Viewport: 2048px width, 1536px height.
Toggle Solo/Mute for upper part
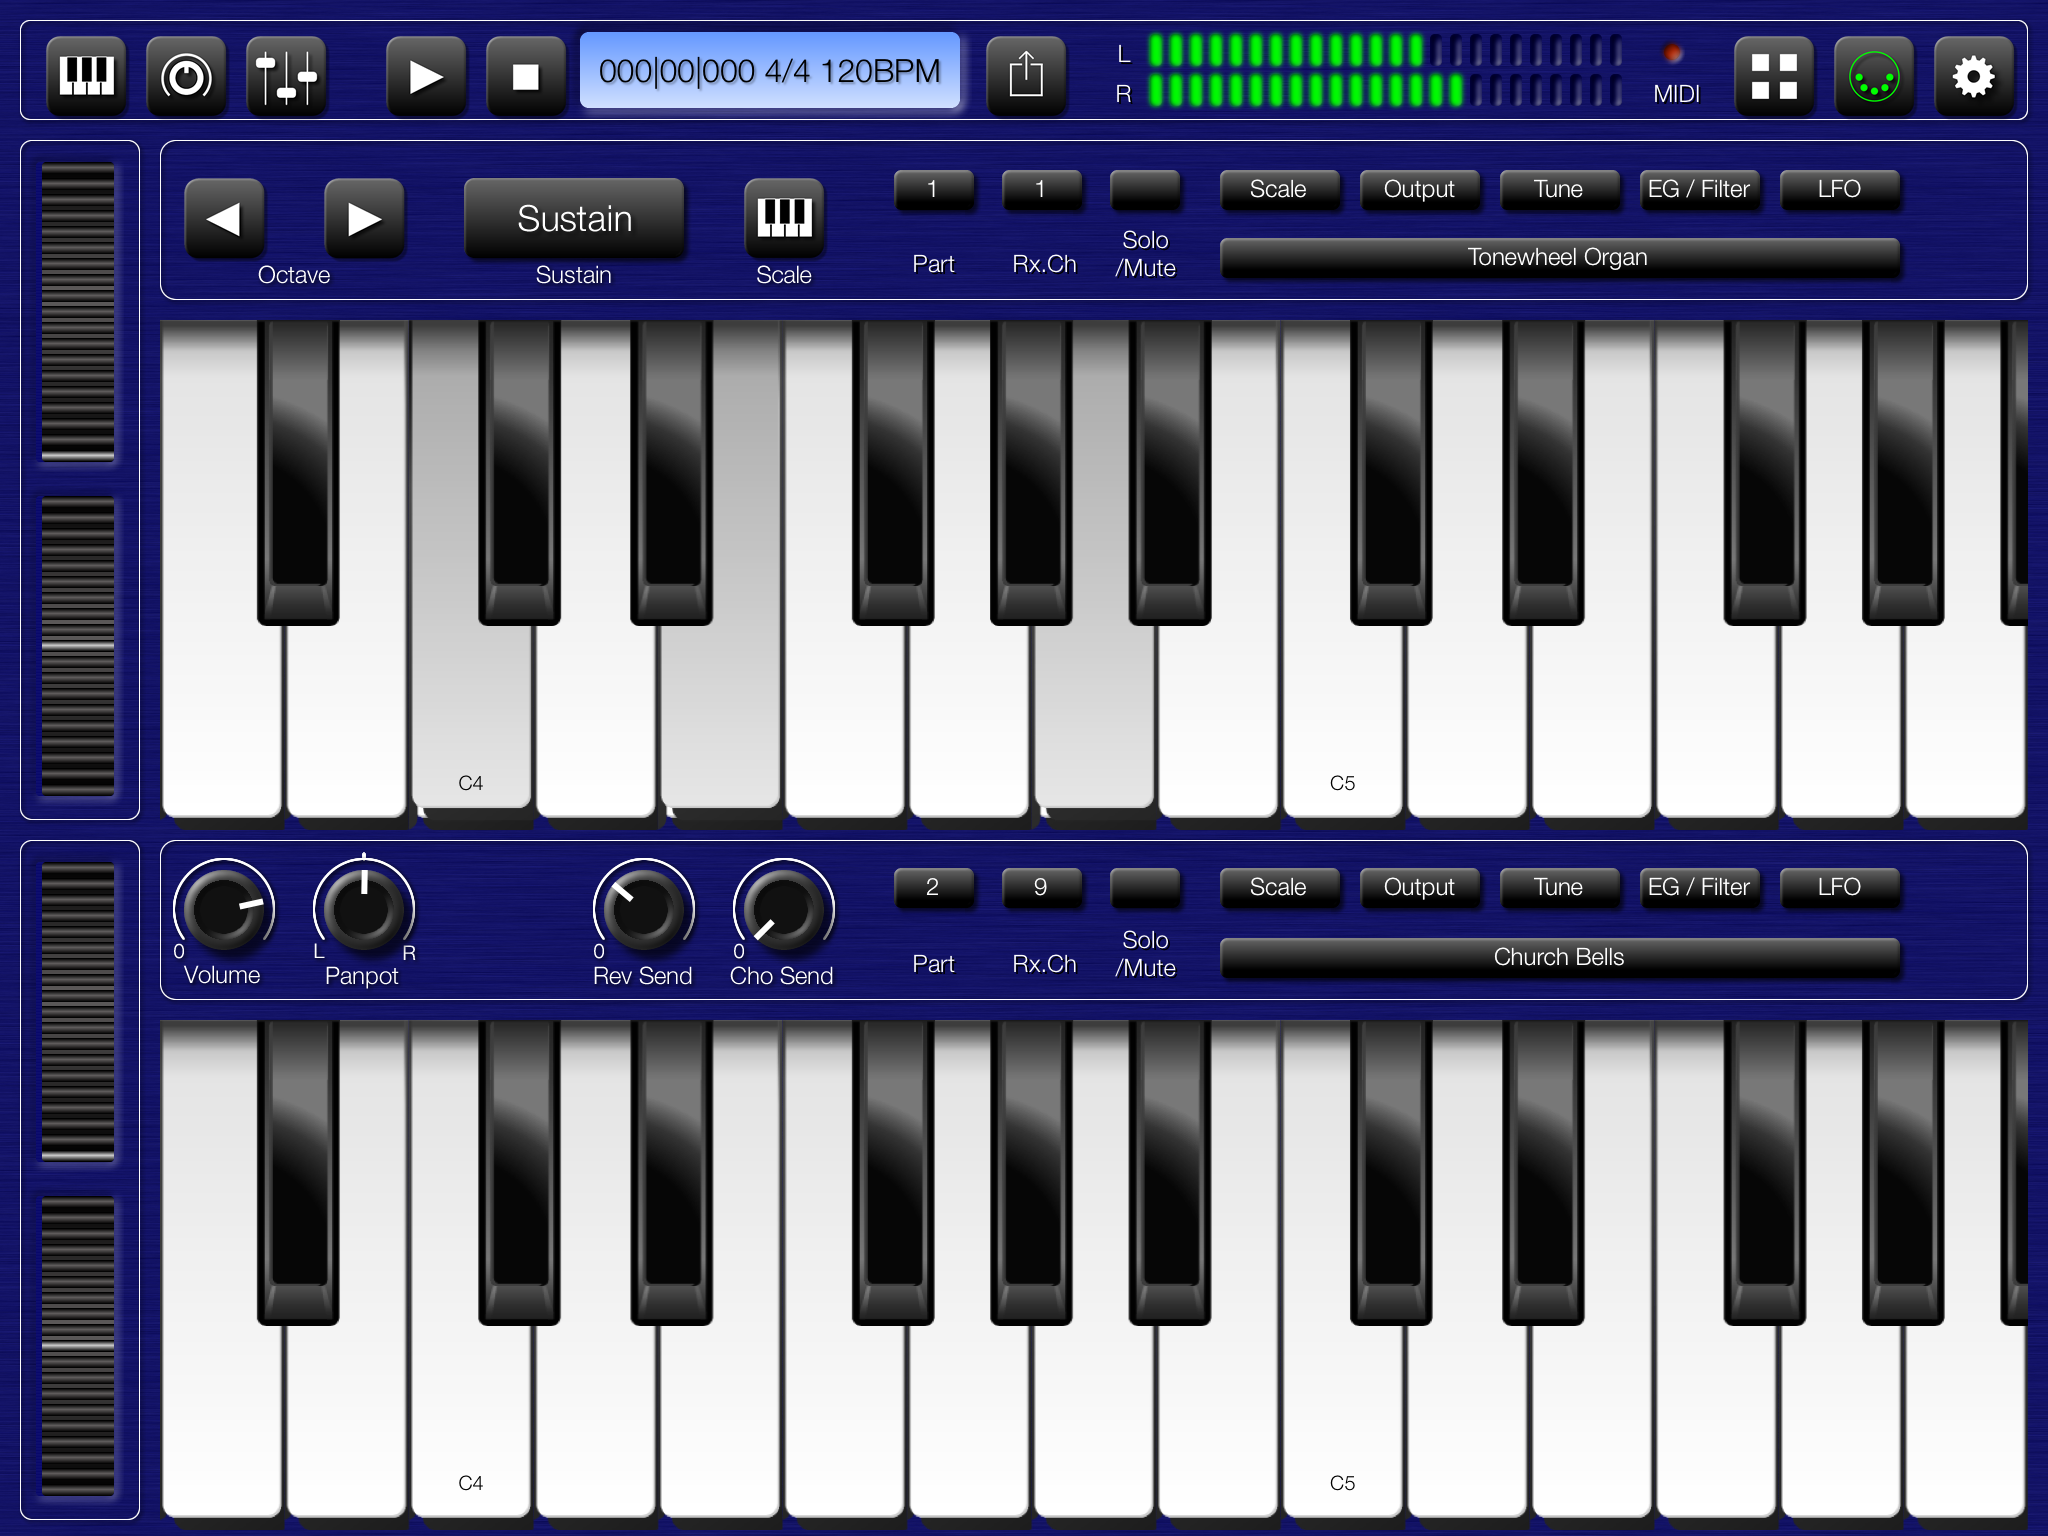pos(1146,190)
